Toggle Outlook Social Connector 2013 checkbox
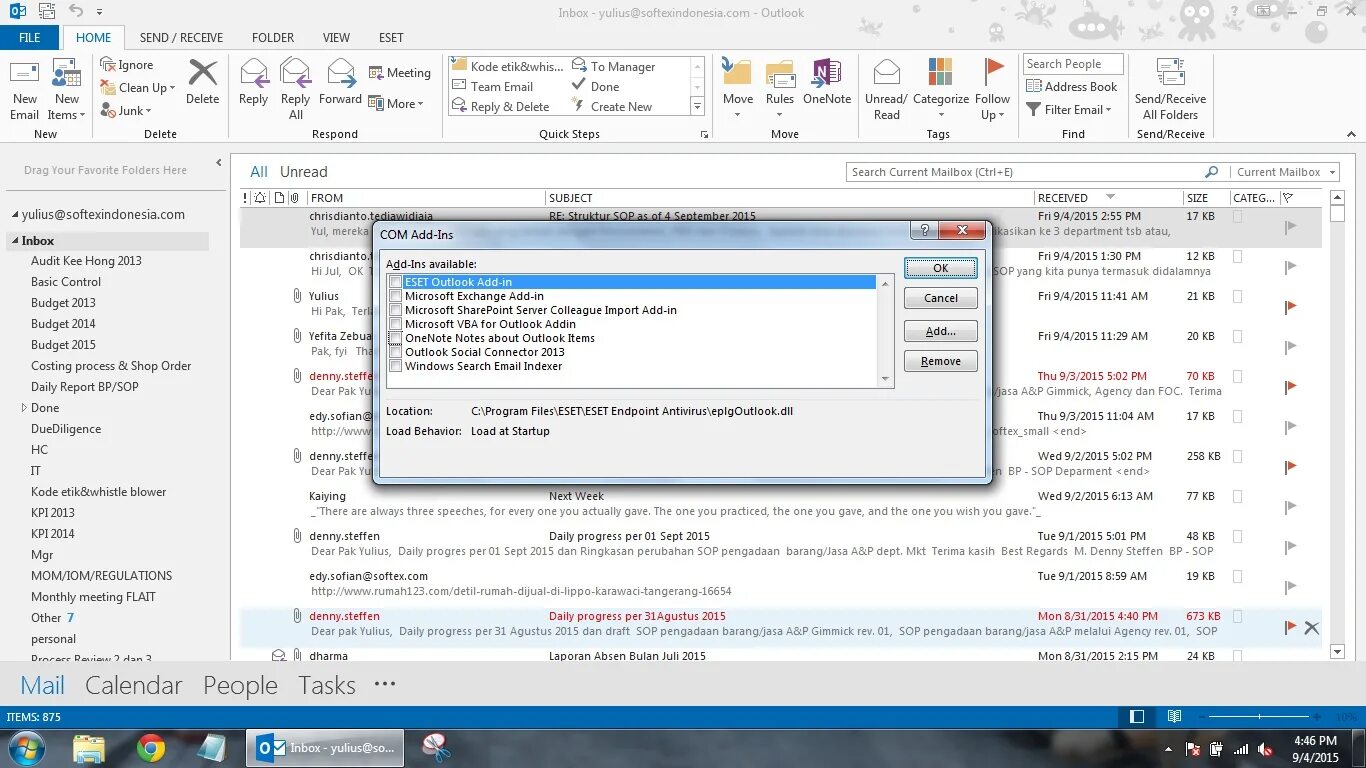Screen dimensions: 1366x768 396,353
